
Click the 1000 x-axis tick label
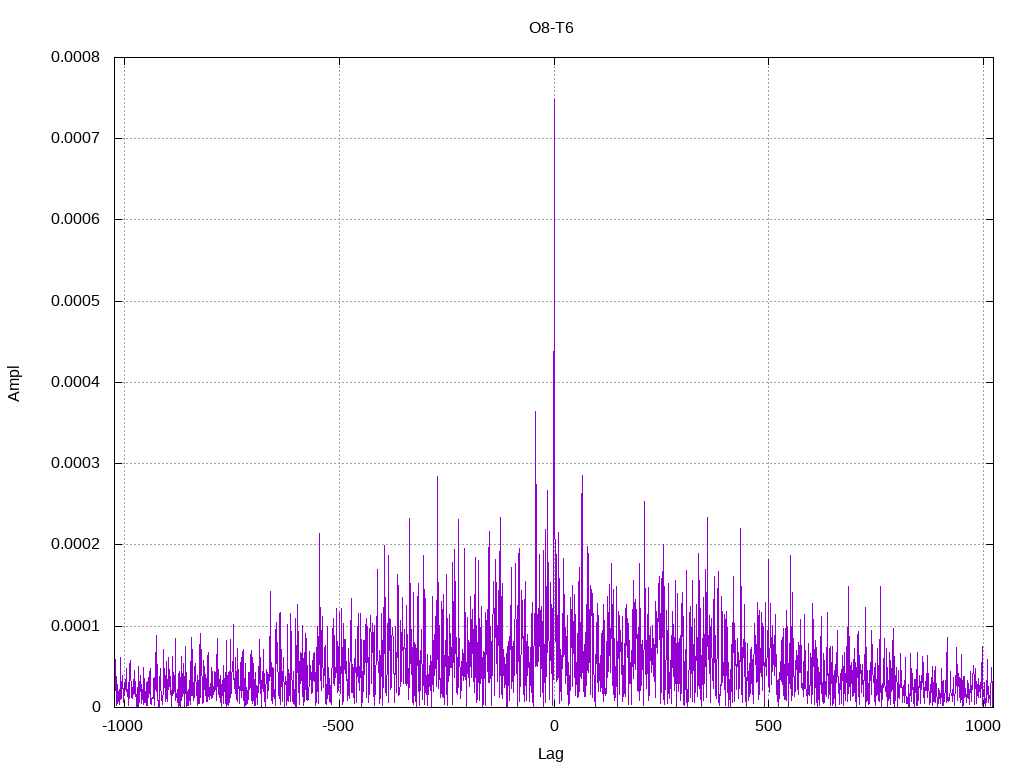[x=983, y=726]
